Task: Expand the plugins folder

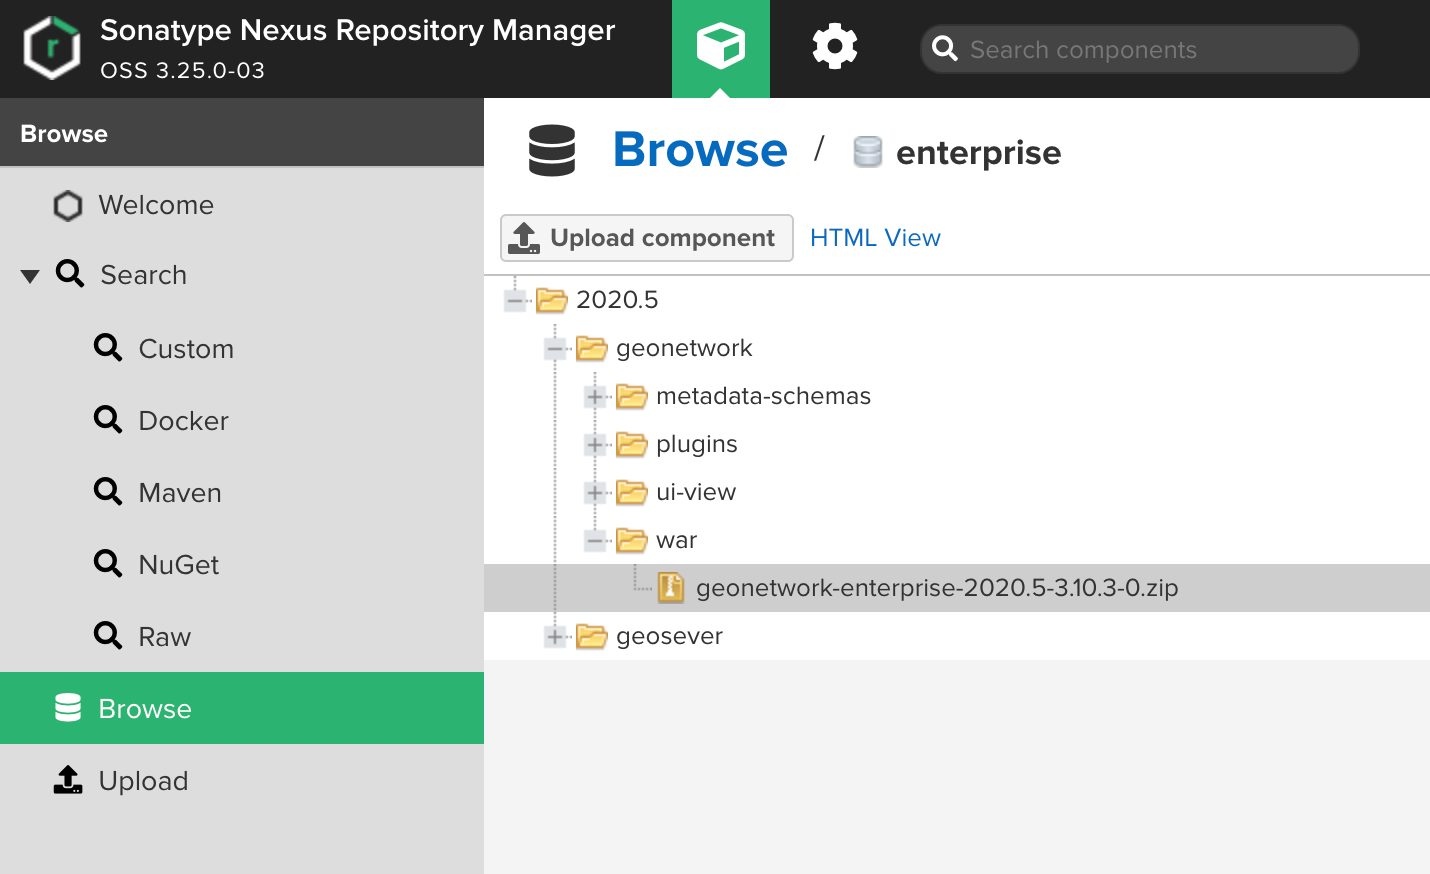Action: pyautogui.click(x=595, y=444)
